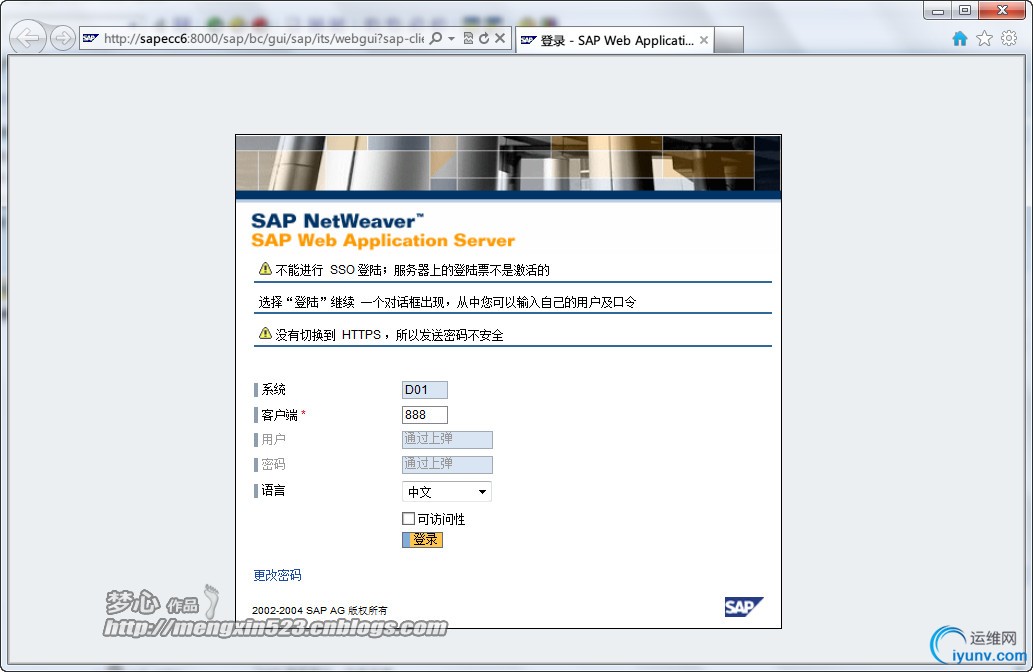Toggle the Compatibility View icon
Viewport: 1033px width, 672px height.
click(468, 38)
